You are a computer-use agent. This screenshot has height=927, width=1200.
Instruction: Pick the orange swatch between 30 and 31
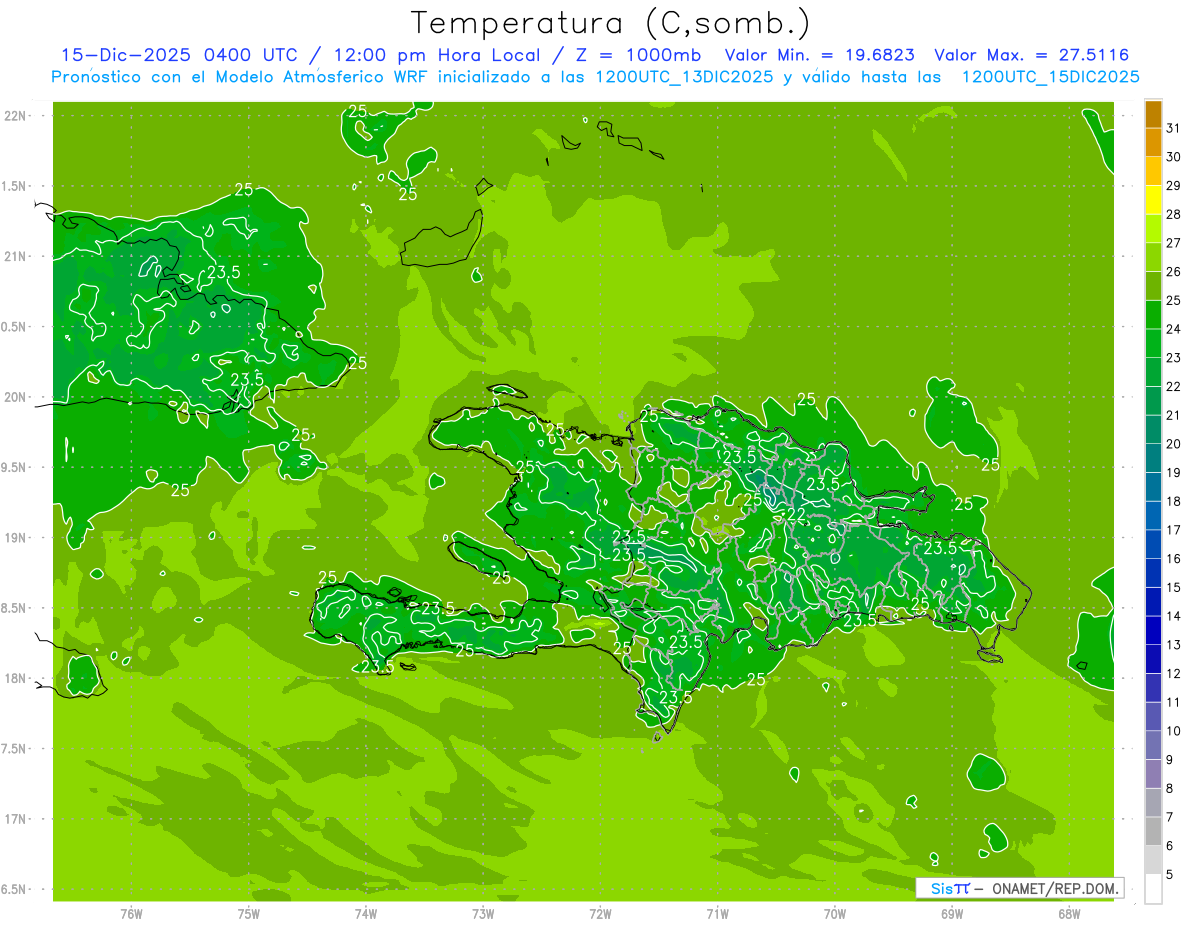(x=1154, y=142)
